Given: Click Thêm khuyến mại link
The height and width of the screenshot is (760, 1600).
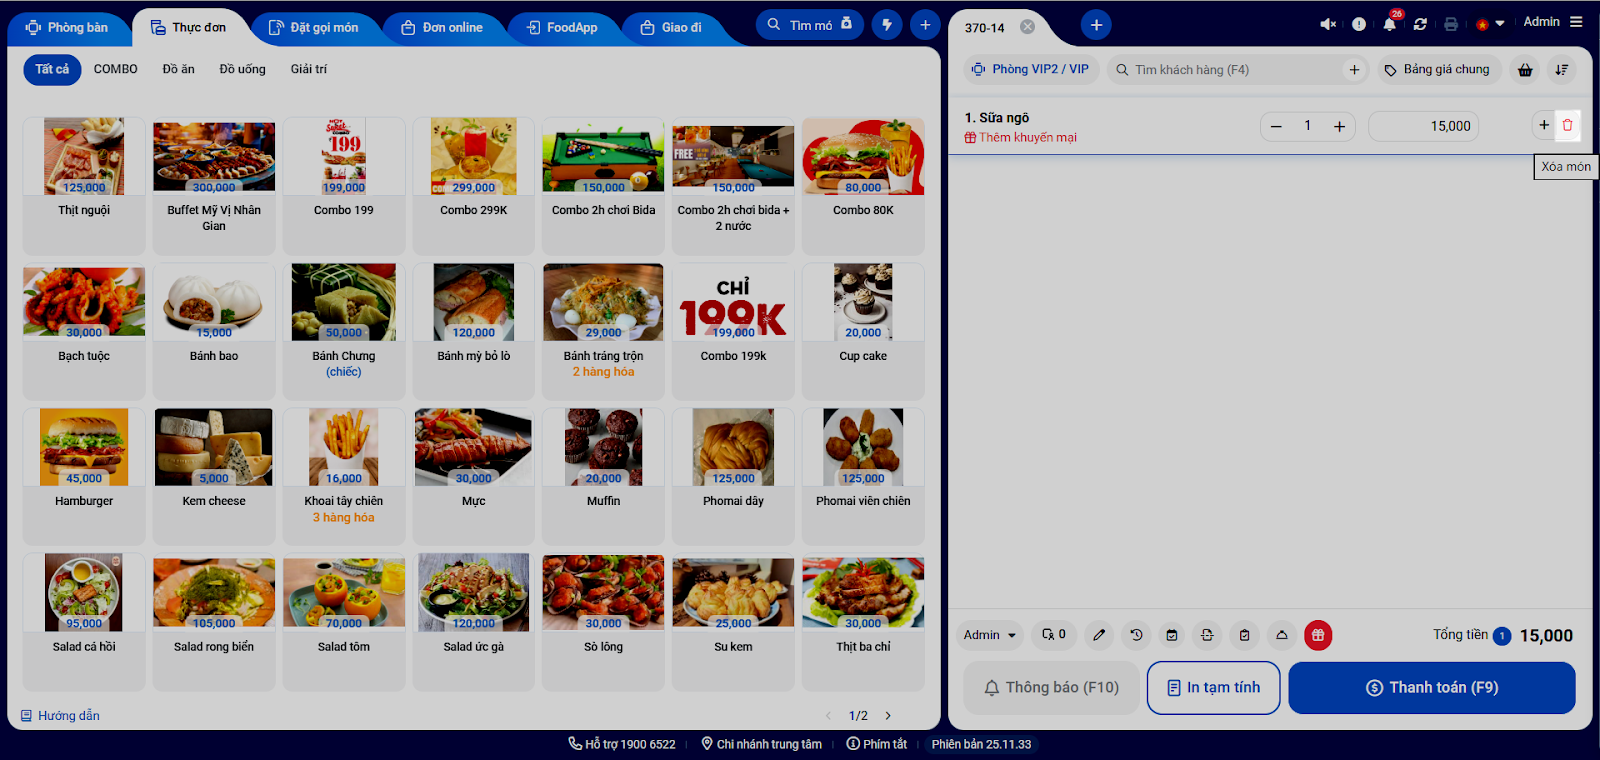Looking at the screenshot, I should click(1021, 138).
